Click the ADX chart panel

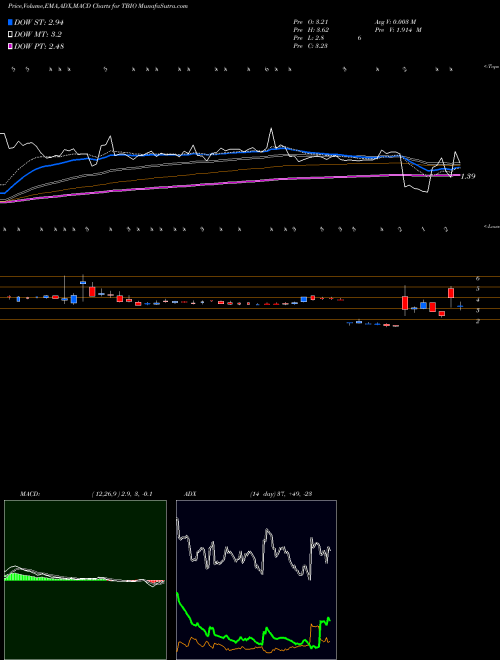pos(256,580)
